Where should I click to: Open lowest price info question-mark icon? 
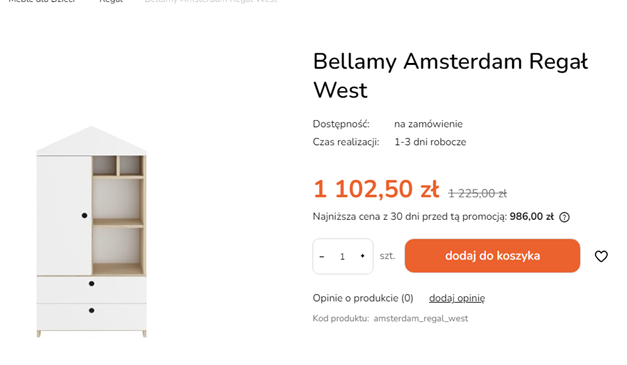point(564,217)
